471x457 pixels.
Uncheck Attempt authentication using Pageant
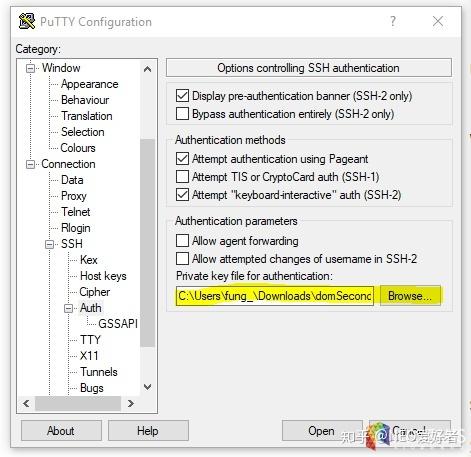(182, 159)
